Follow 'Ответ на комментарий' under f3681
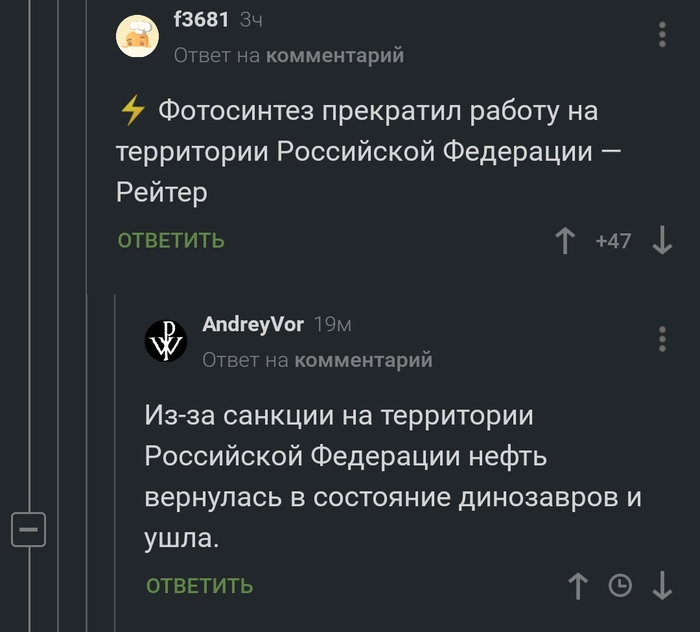The image size is (700, 632). tap(289, 56)
